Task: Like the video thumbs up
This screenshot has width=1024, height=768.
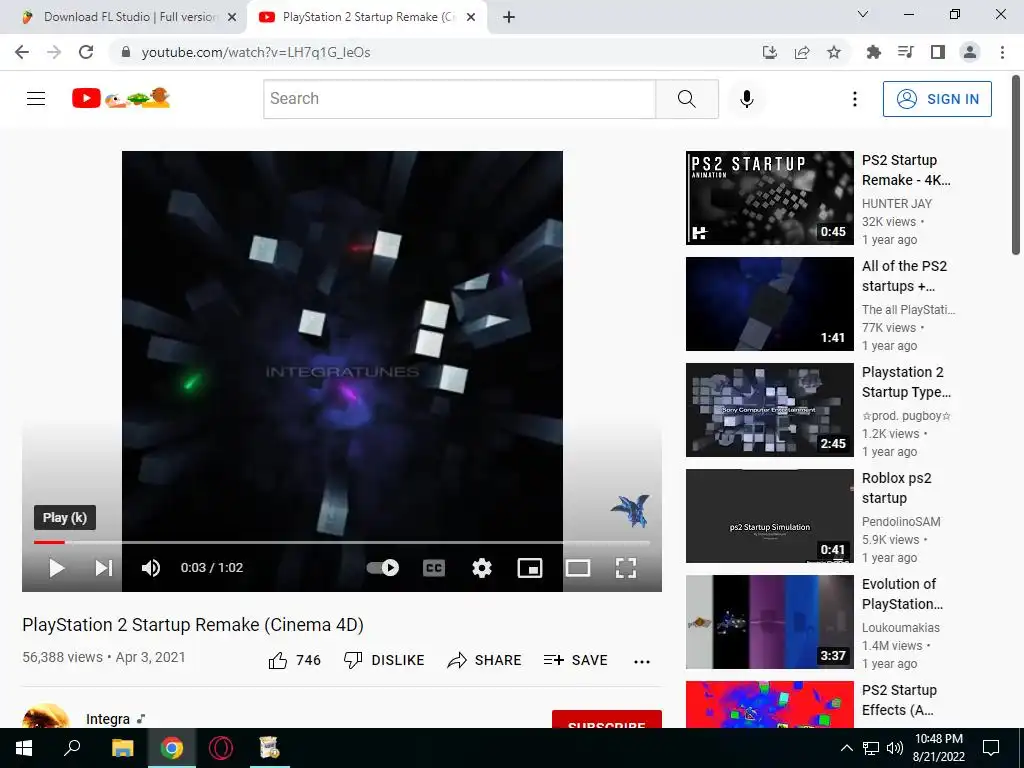Action: pos(295,660)
